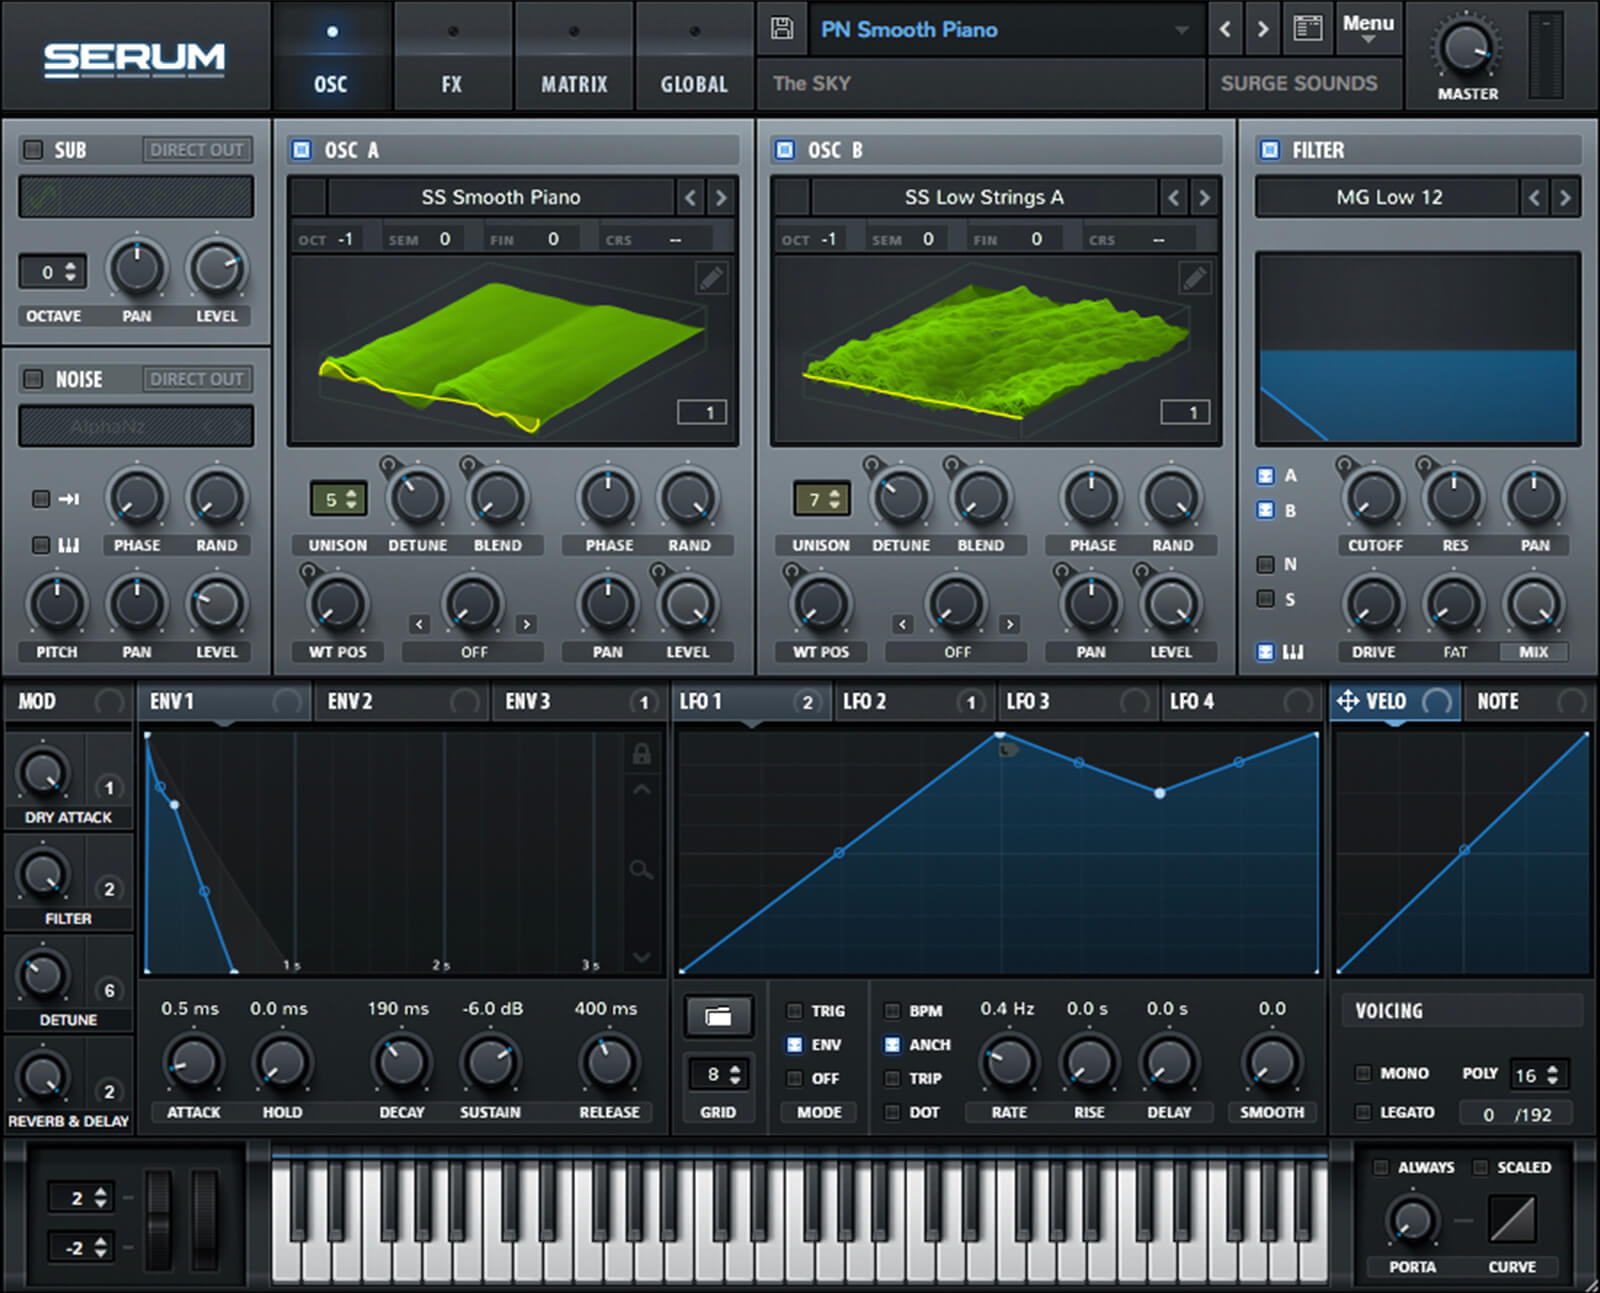Open the MG Low 12 filter type selector
Screen dimensions: 1600x1293
pyautogui.click(x=1388, y=197)
